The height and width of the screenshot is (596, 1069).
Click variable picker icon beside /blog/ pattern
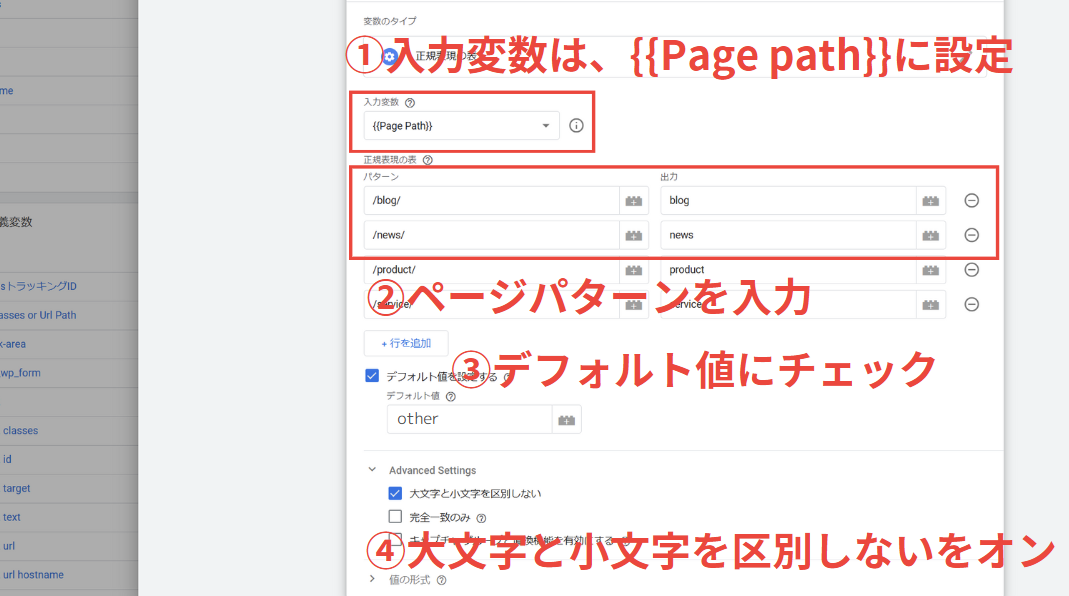634,200
